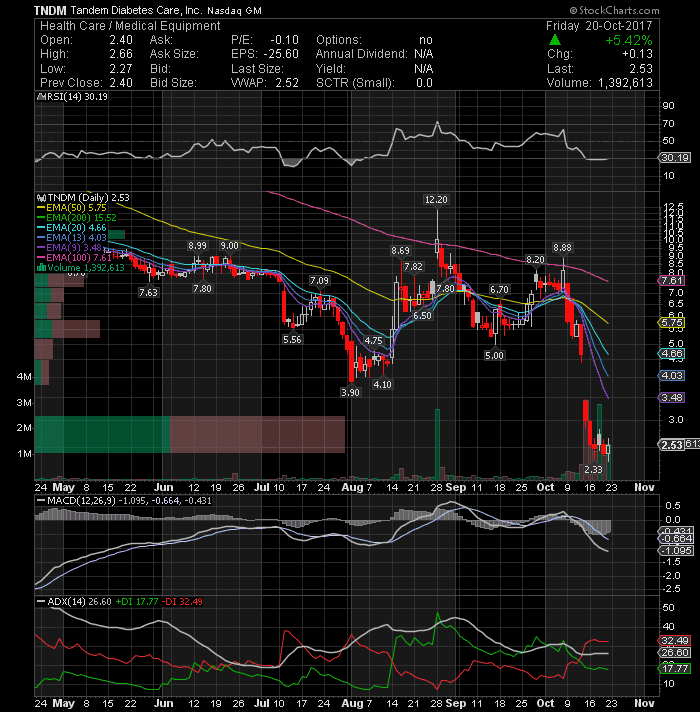Click the 3.90 low price annotation
700x712 pixels.
tap(350, 392)
